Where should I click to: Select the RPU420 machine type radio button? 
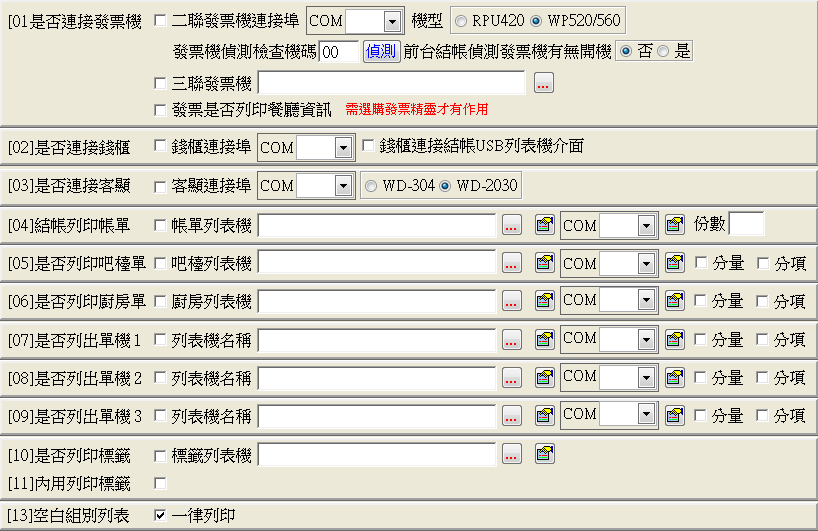click(461, 21)
